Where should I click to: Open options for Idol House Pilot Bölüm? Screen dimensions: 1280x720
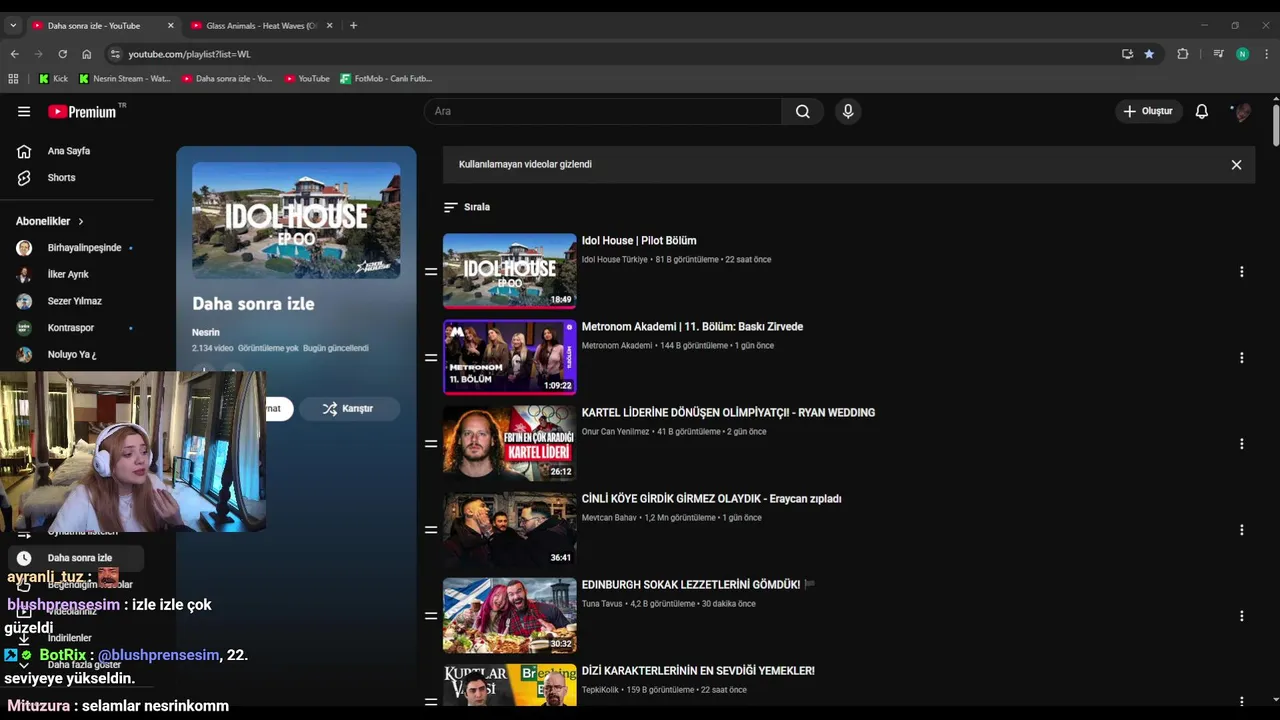point(1241,272)
